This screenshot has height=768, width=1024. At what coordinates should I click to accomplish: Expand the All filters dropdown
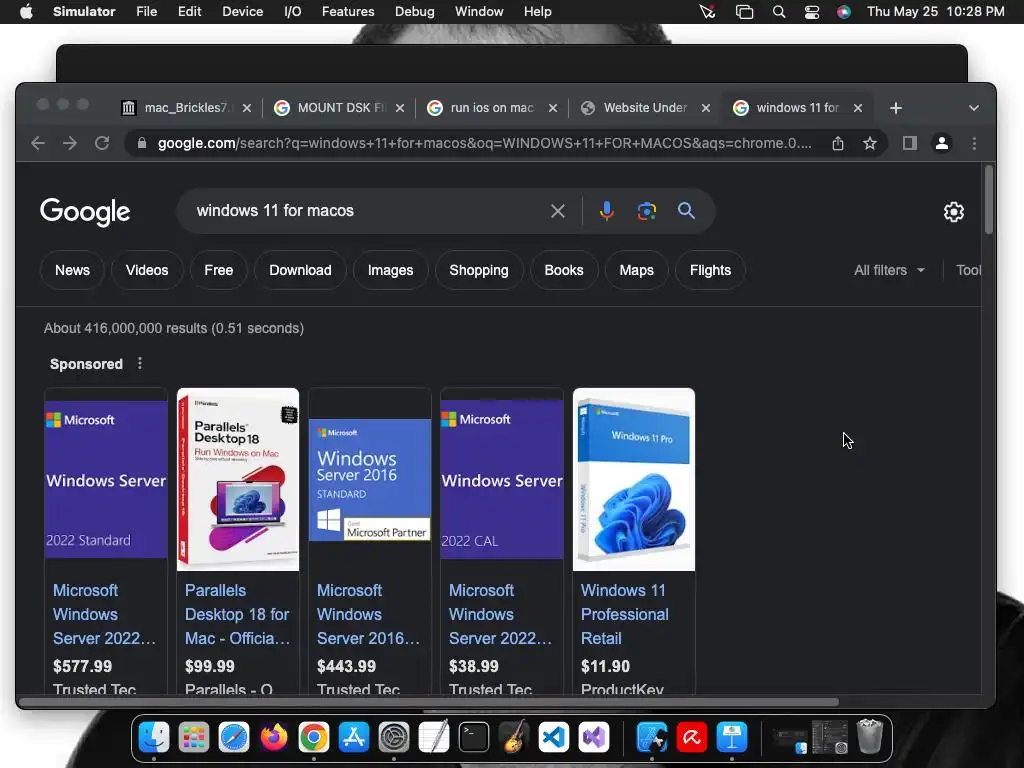click(x=889, y=270)
